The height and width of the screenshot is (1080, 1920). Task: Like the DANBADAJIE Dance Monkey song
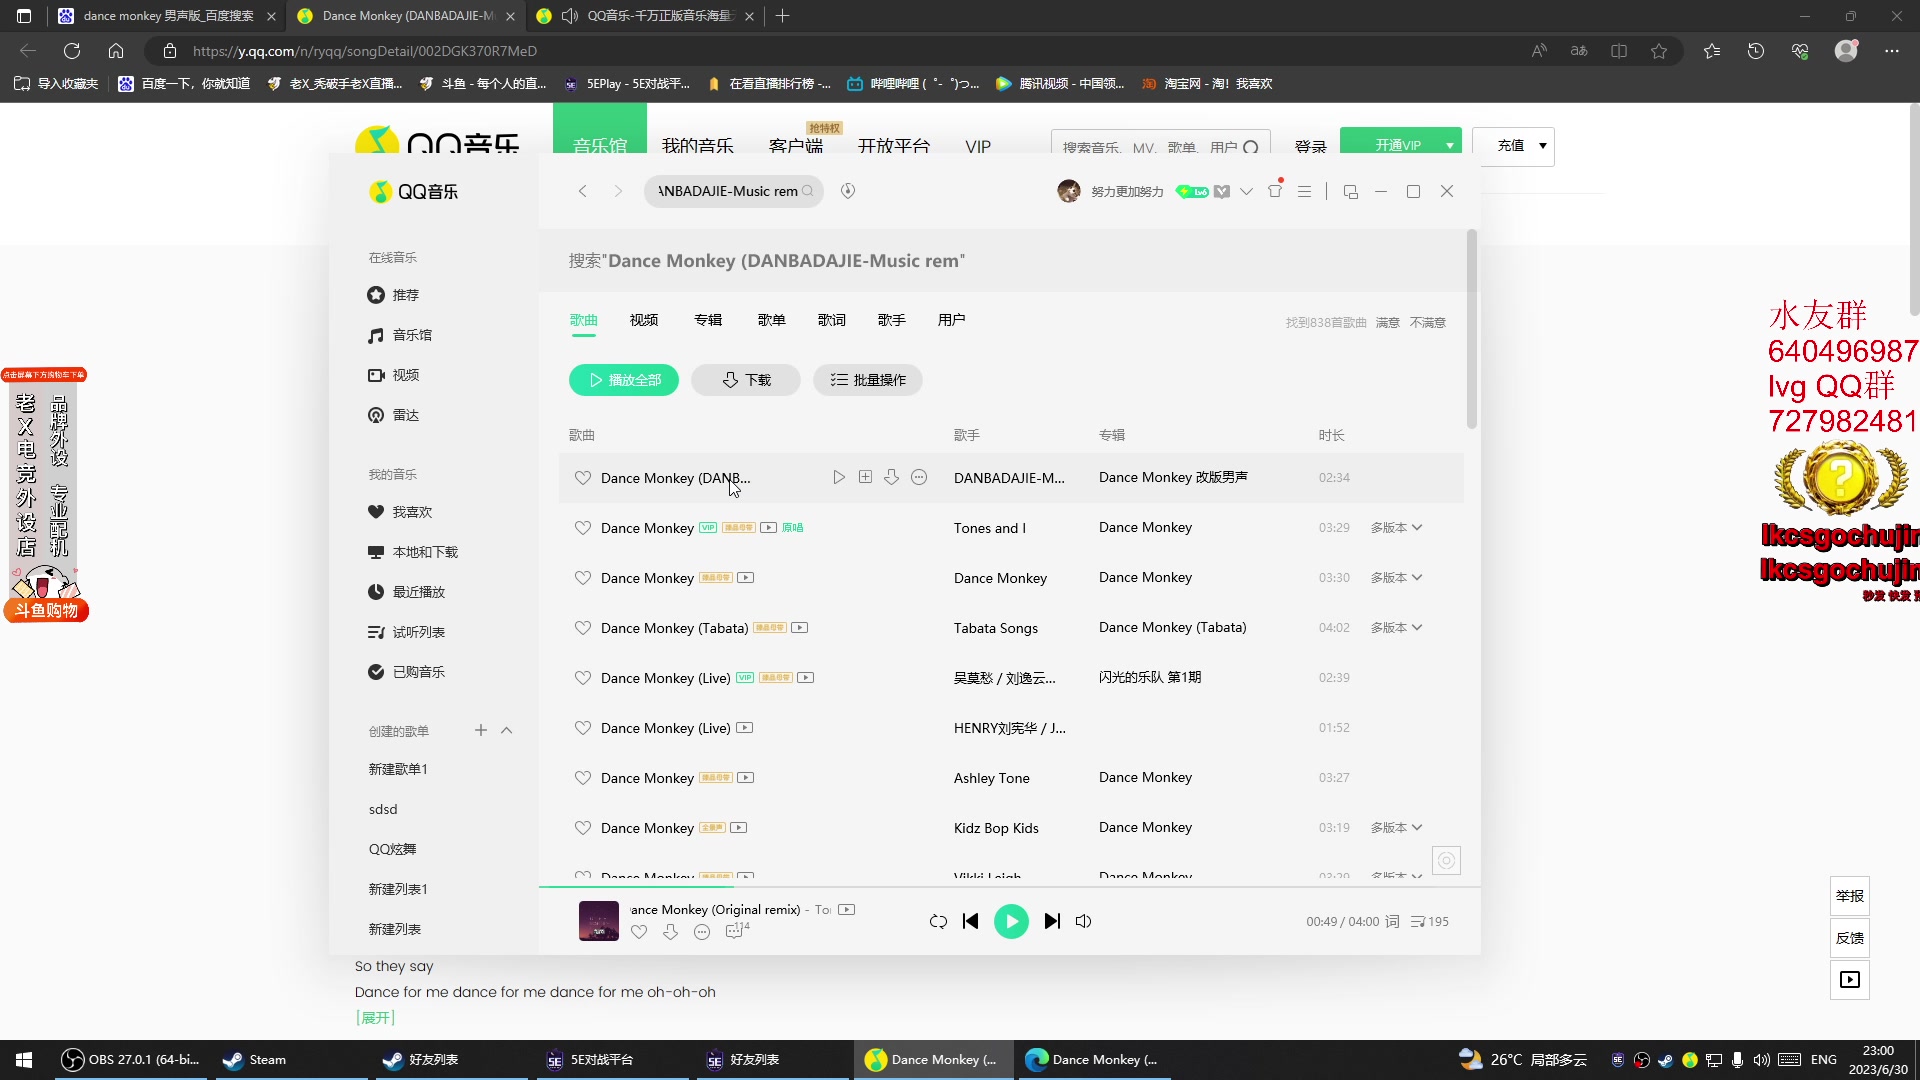[583, 478]
